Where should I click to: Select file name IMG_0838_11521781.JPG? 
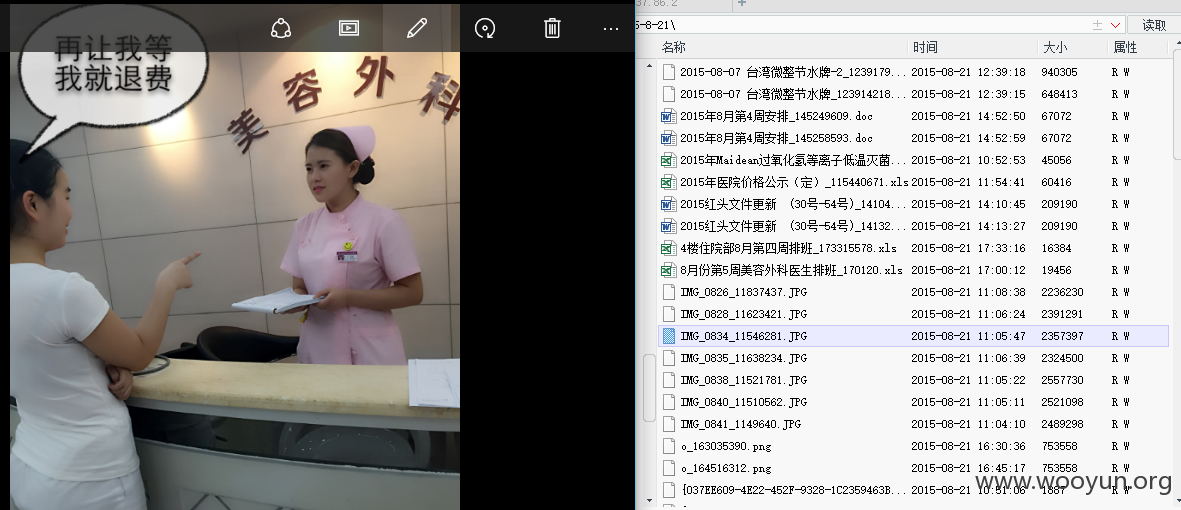(743, 380)
